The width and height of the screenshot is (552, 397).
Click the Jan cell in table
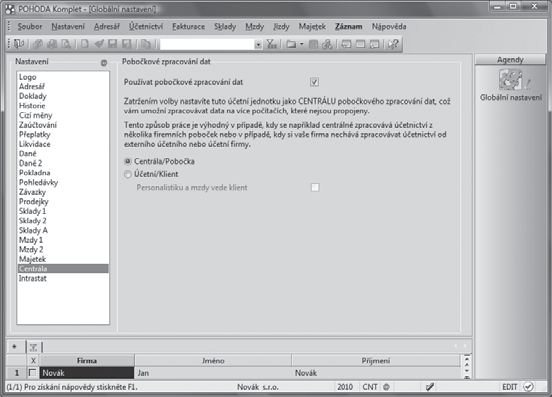pyautogui.click(x=213, y=373)
